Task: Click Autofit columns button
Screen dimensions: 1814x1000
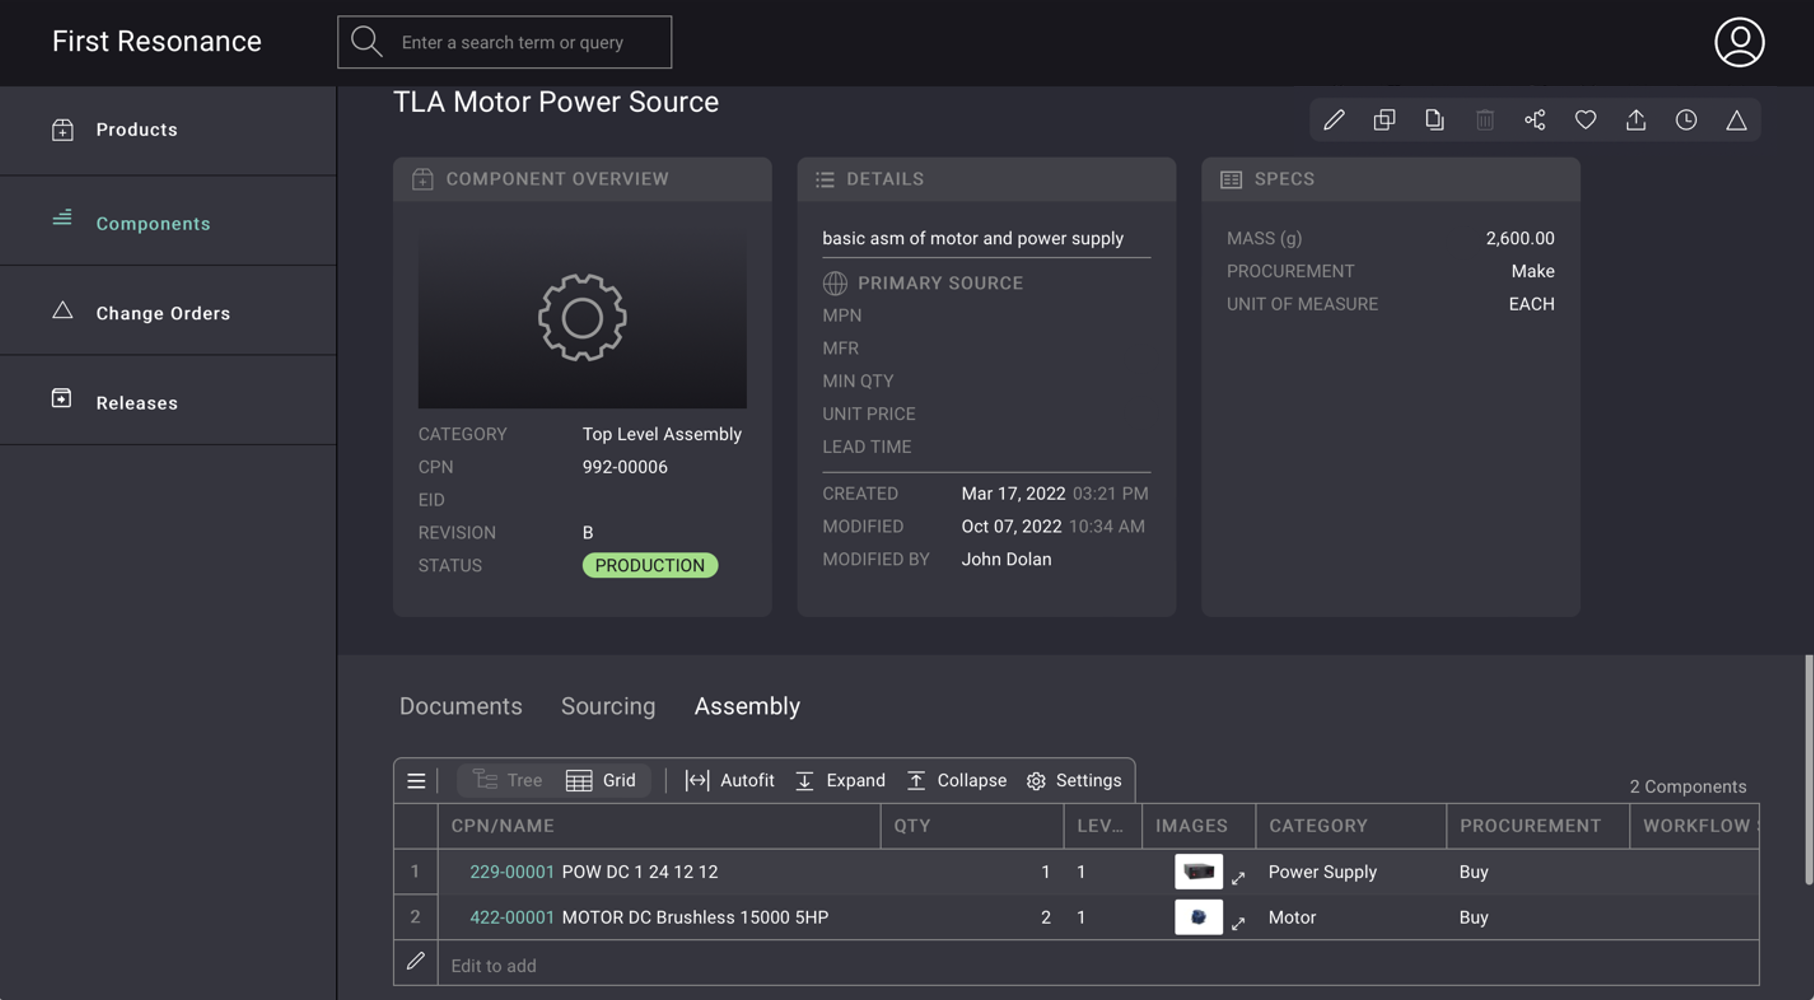Action: pos(729,780)
